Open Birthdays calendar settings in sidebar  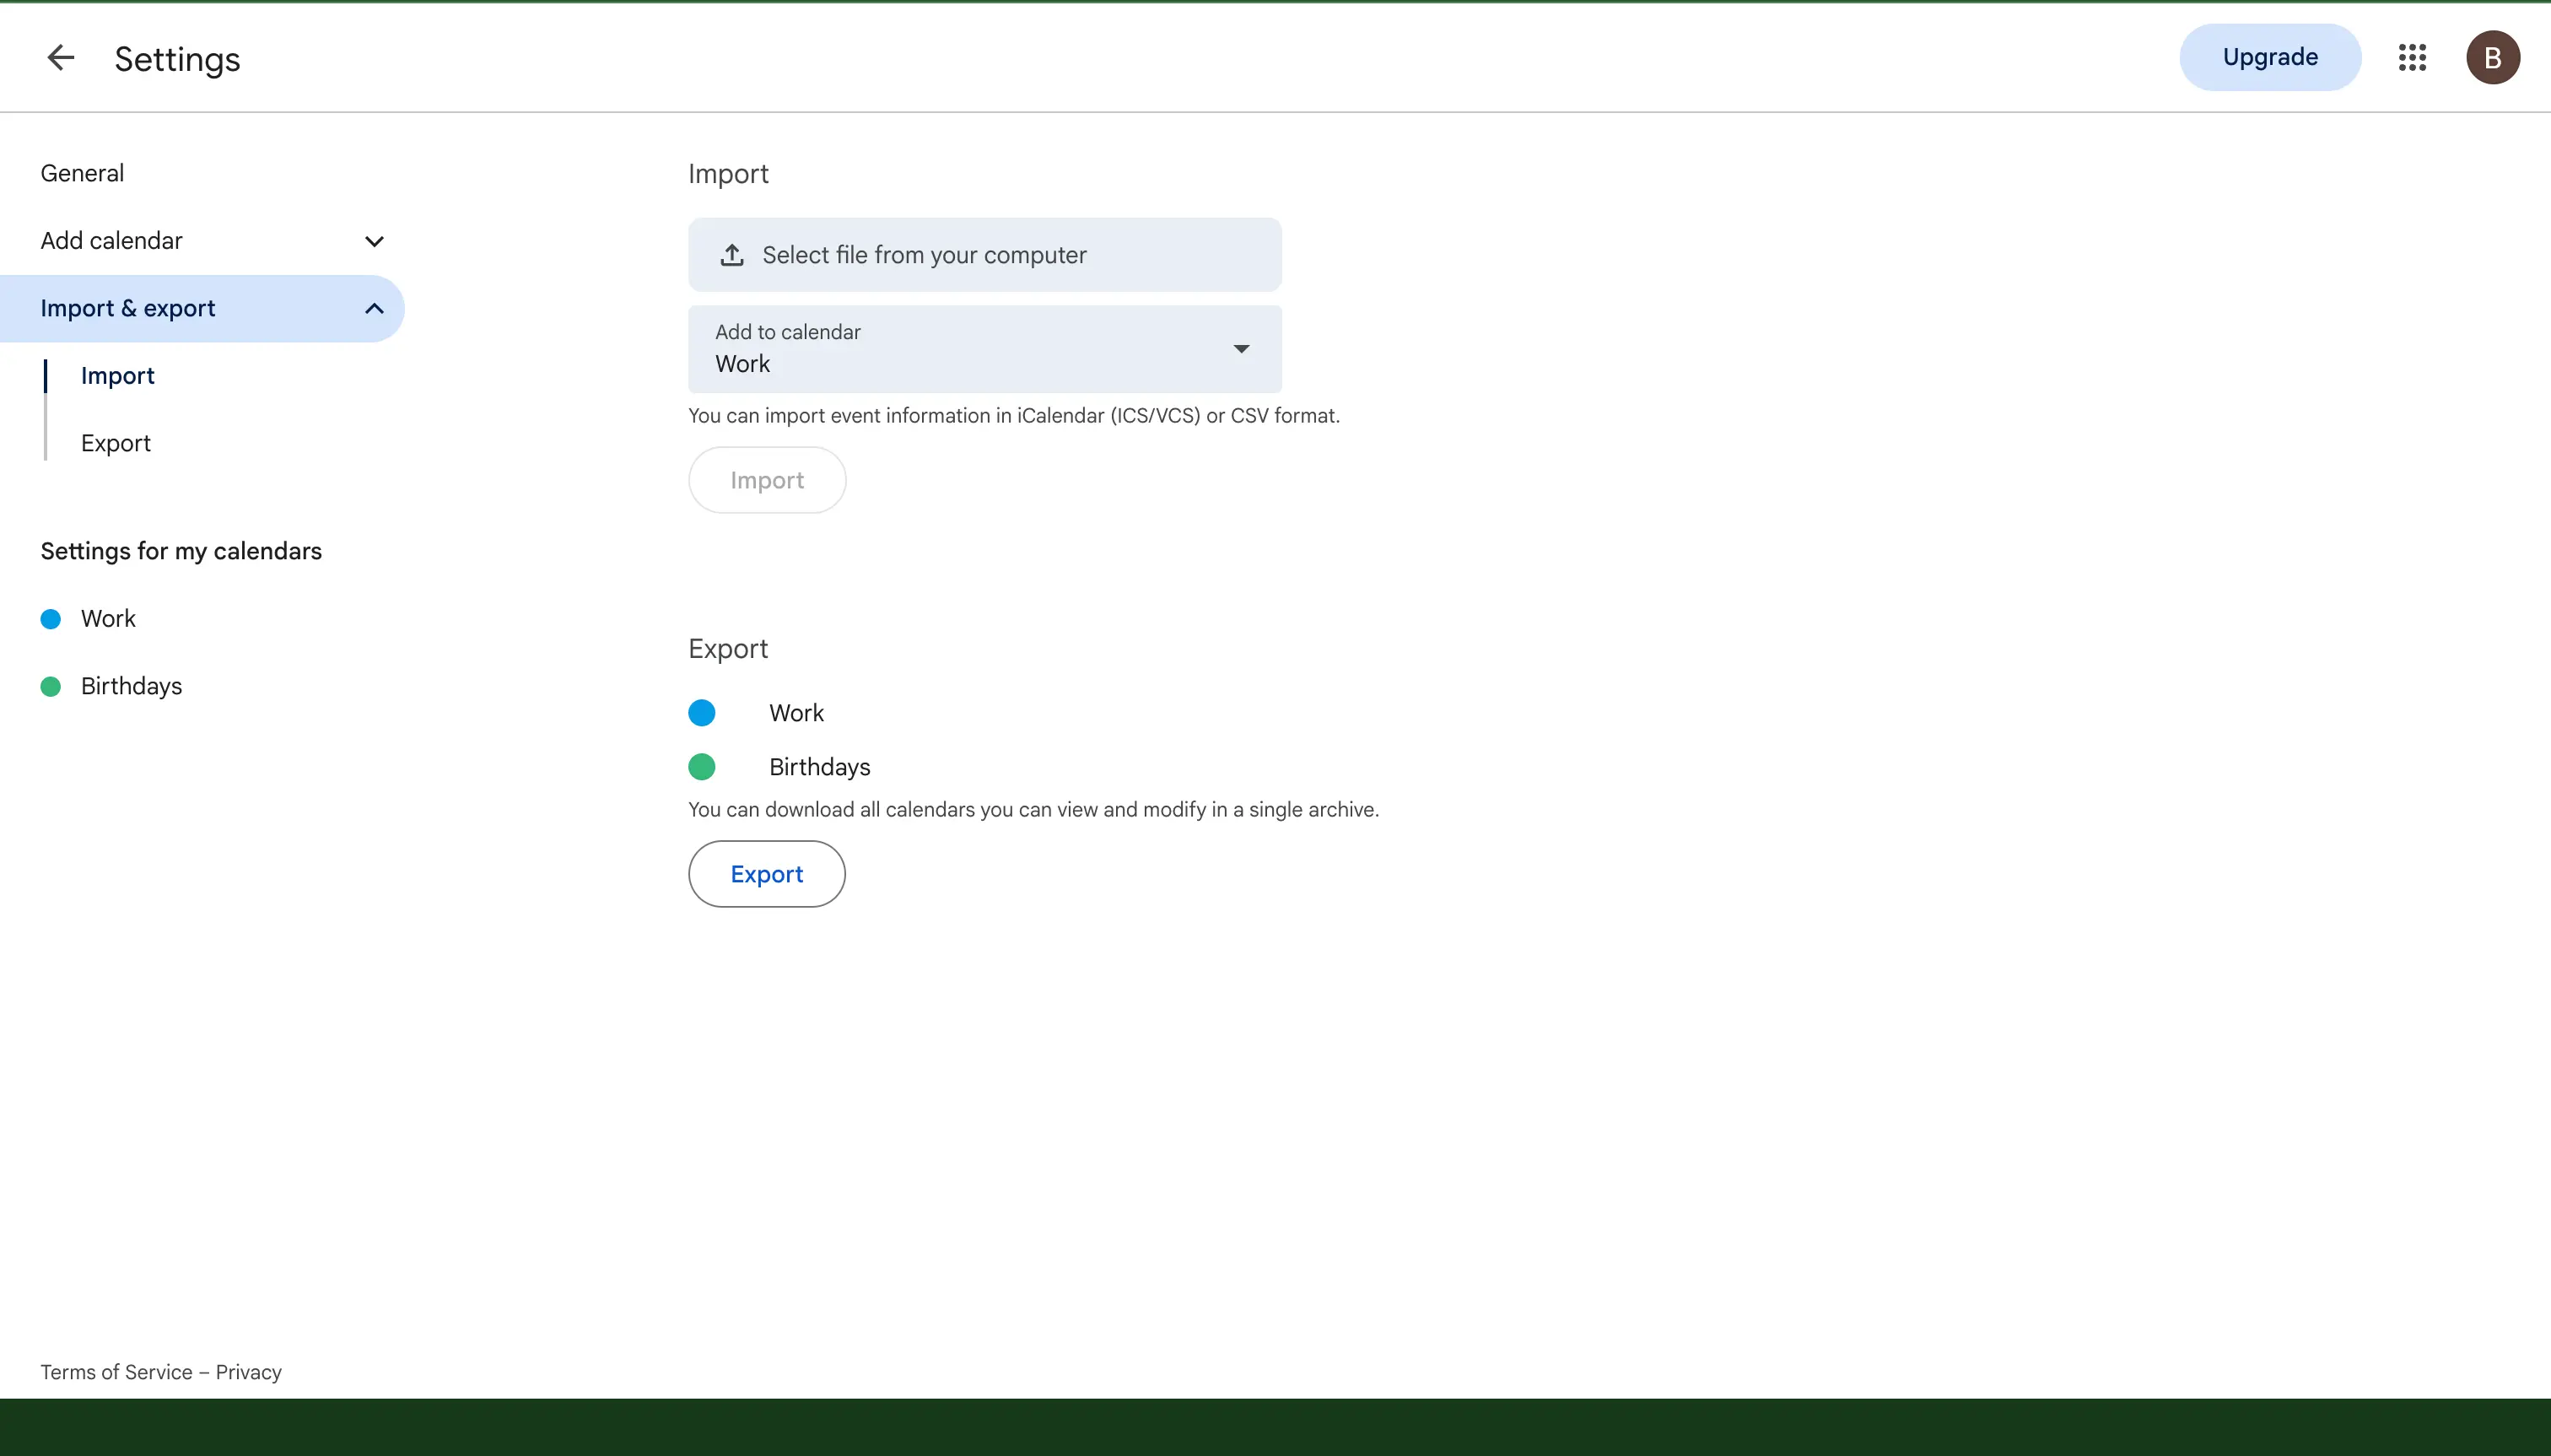point(131,686)
